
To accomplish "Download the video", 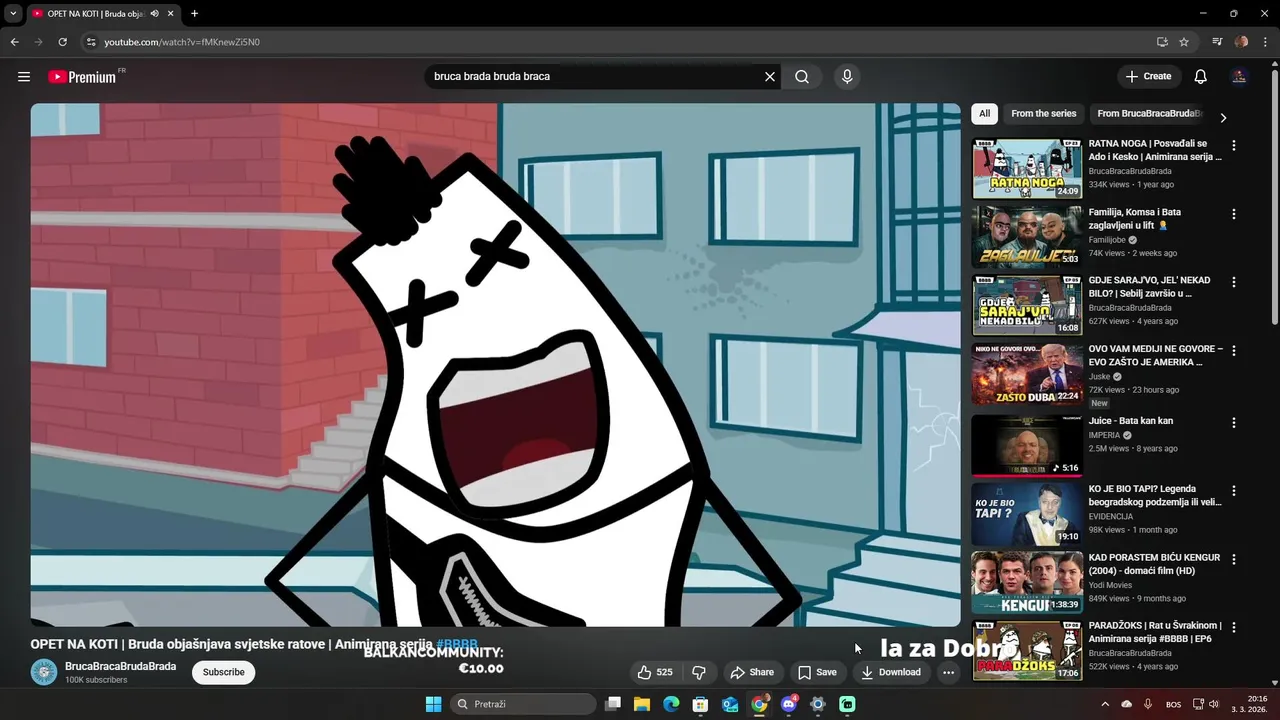I will [891, 672].
